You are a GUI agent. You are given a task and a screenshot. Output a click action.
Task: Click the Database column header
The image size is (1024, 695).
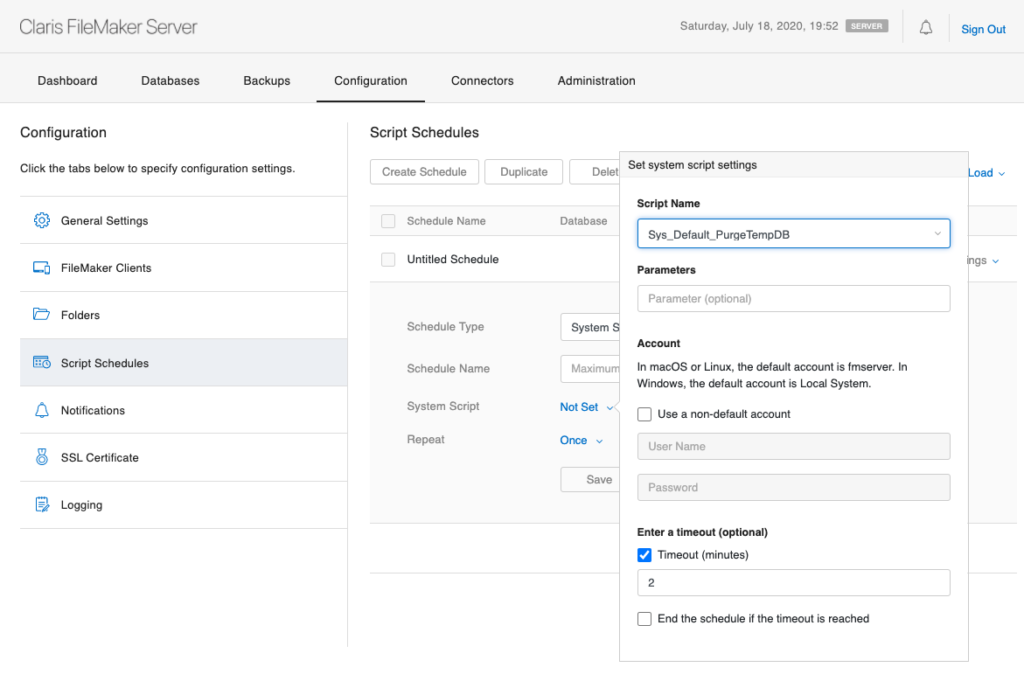[583, 221]
